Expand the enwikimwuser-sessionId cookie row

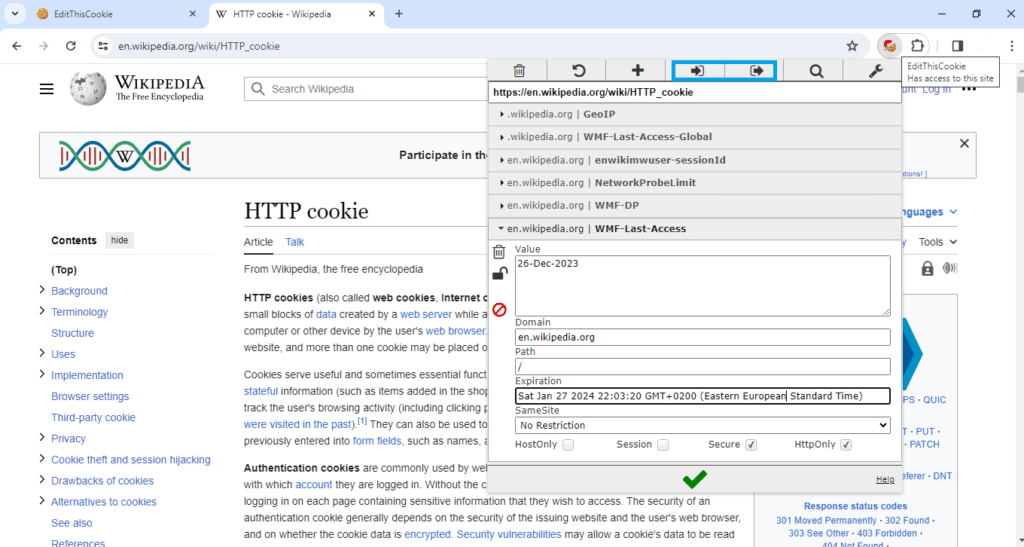(x=695, y=160)
